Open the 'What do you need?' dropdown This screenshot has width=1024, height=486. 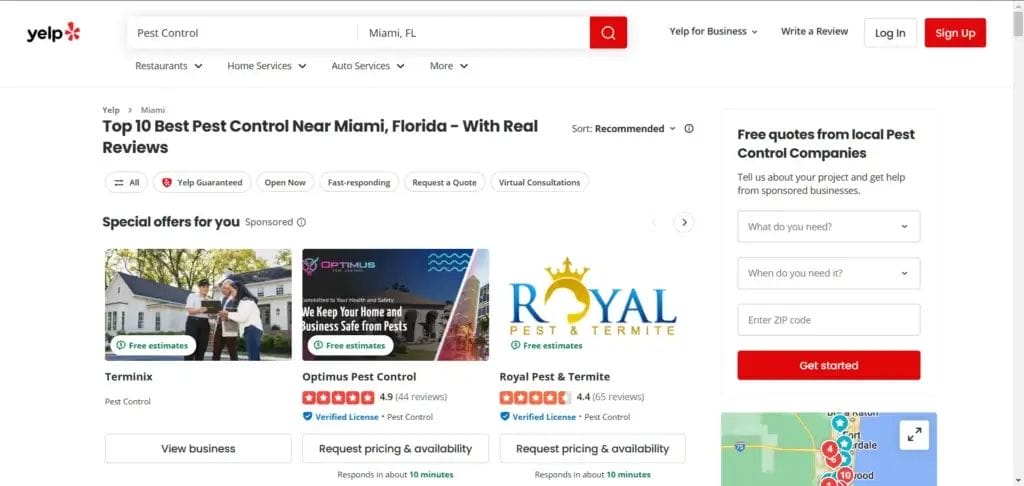pos(828,227)
